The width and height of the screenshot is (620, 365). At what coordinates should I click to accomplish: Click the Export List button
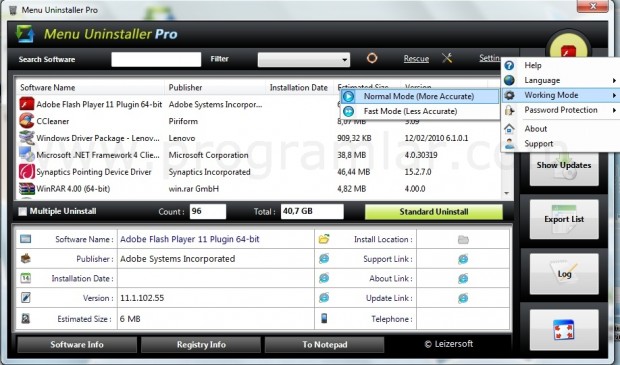(x=564, y=219)
